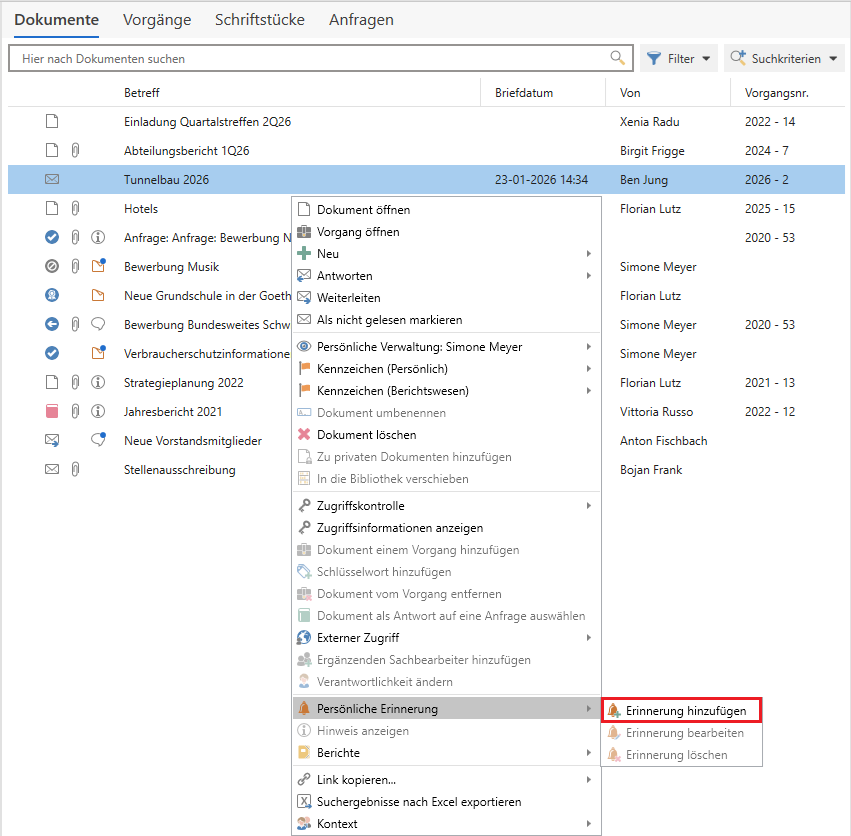Screen dimensions: 851x836
Task: Sort by the Betreff column header
Action: pyautogui.click(x=142, y=93)
